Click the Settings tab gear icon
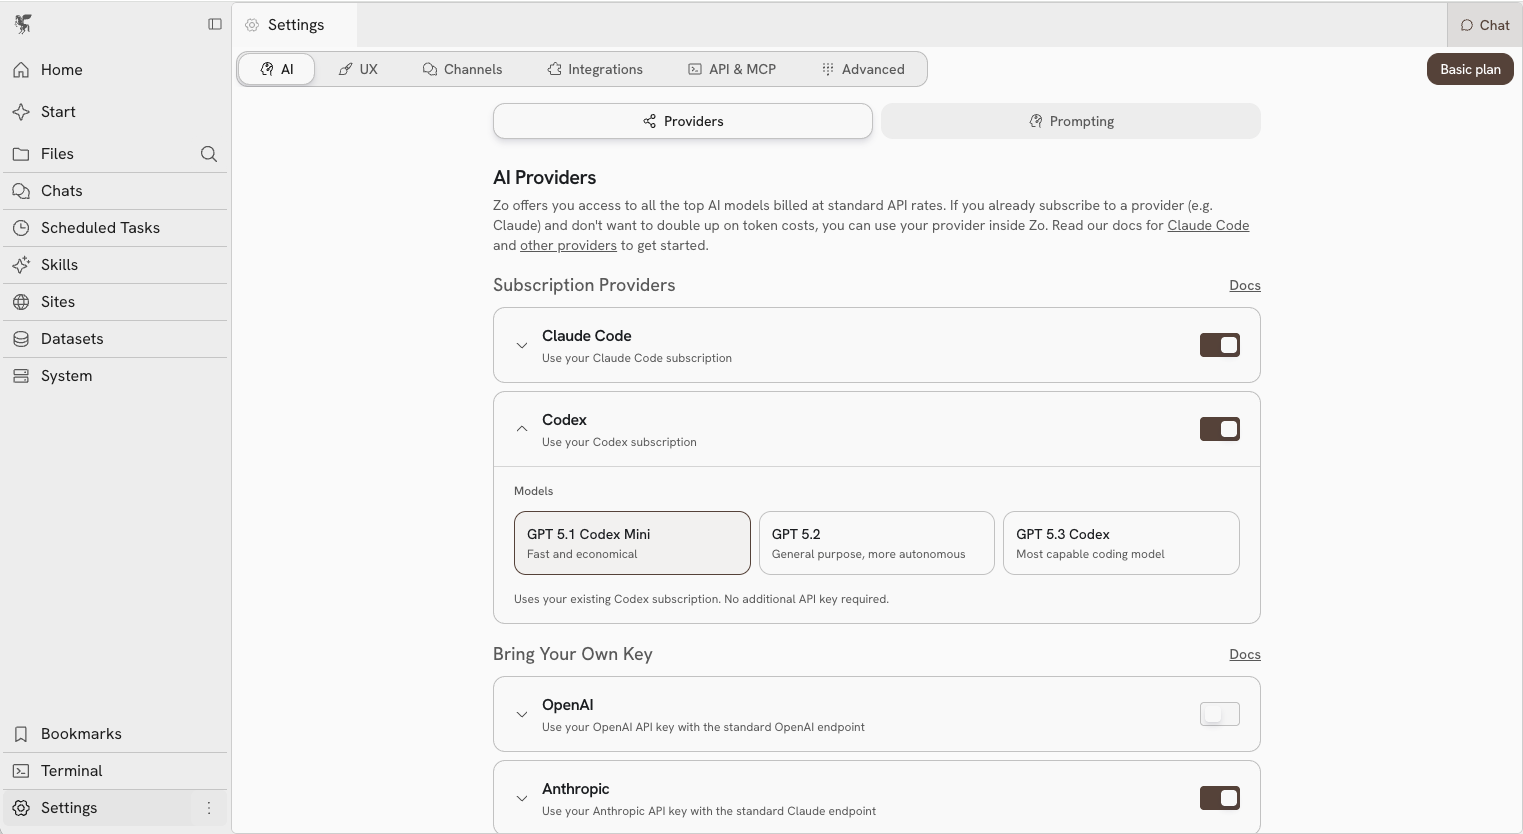 (x=252, y=25)
